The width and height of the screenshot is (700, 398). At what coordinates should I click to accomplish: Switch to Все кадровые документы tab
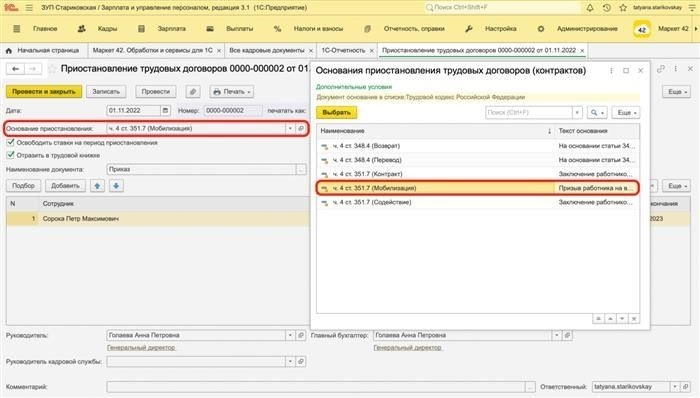[x=267, y=50]
